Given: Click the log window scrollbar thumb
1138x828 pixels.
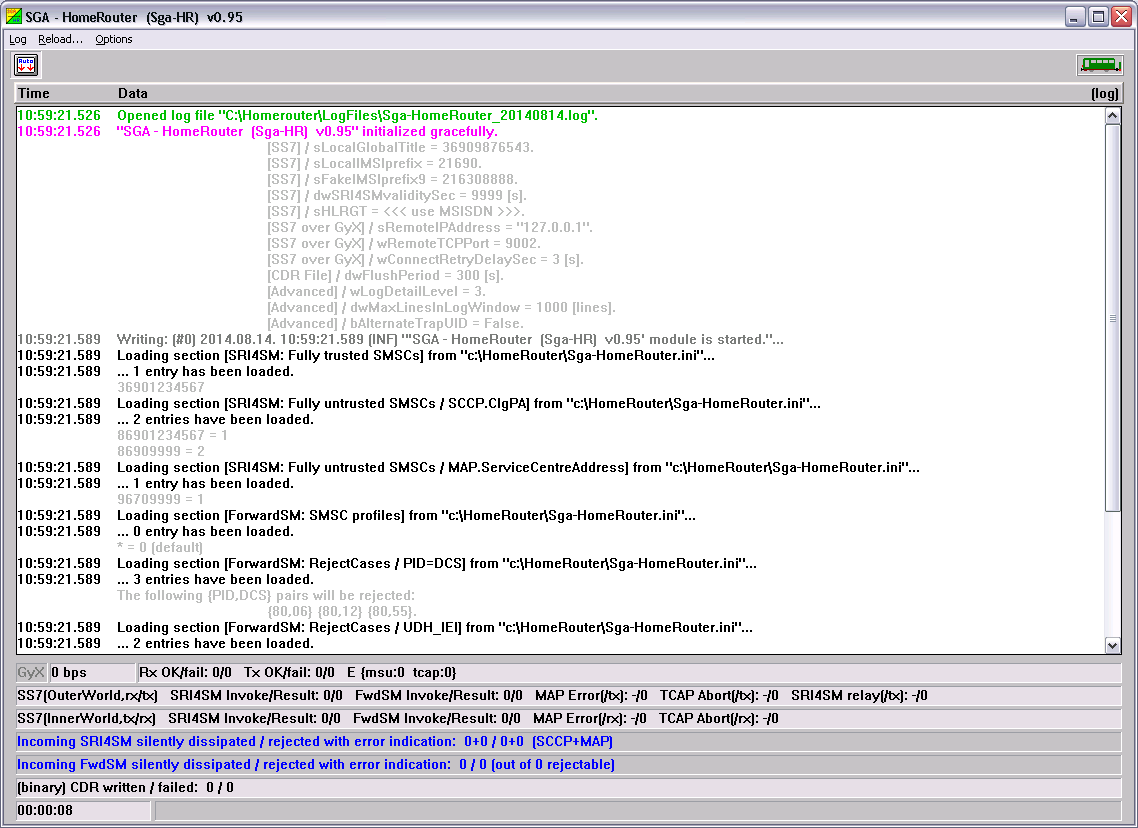Looking at the screenshot, I should click(1113, 318).
